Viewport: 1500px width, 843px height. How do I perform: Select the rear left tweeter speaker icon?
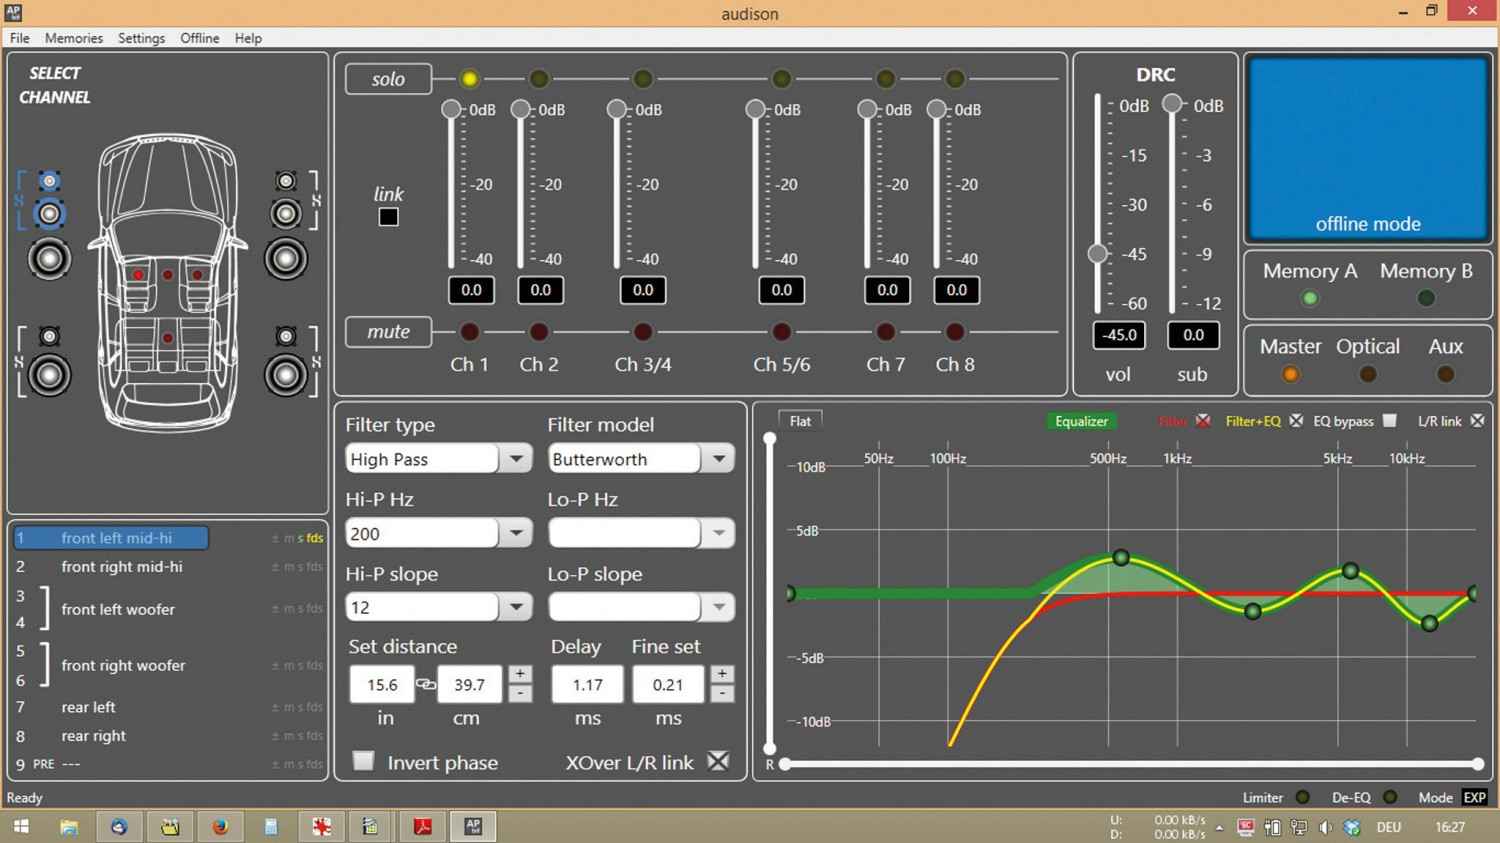click(x=49, y=337)
